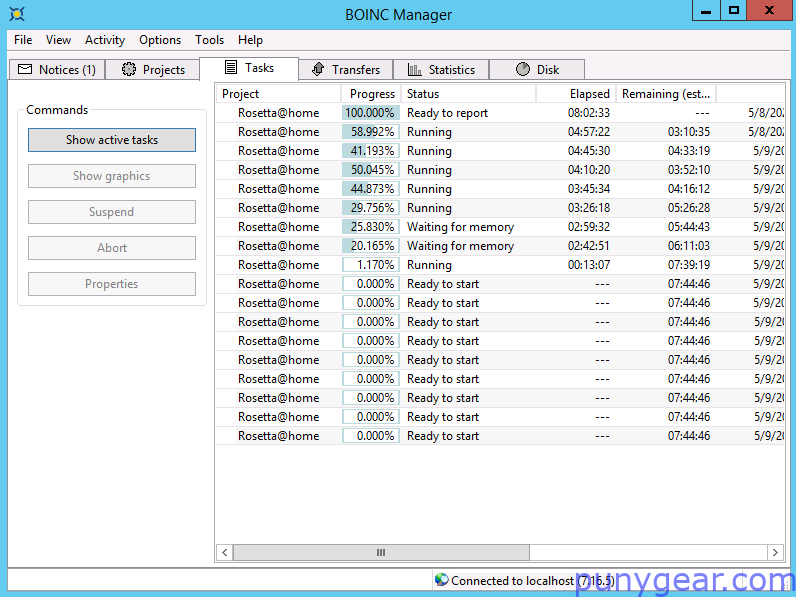Open the View menu
The height and width of the screenshot is (597, 796).
click(58, 40)
